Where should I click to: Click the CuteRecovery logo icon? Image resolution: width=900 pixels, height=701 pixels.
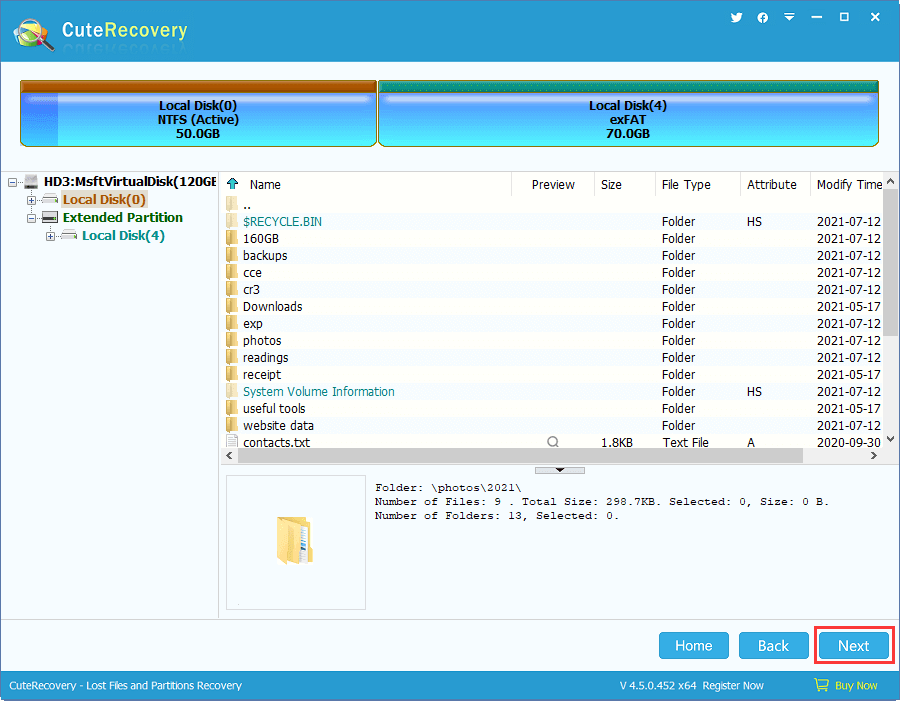[34, 34]
